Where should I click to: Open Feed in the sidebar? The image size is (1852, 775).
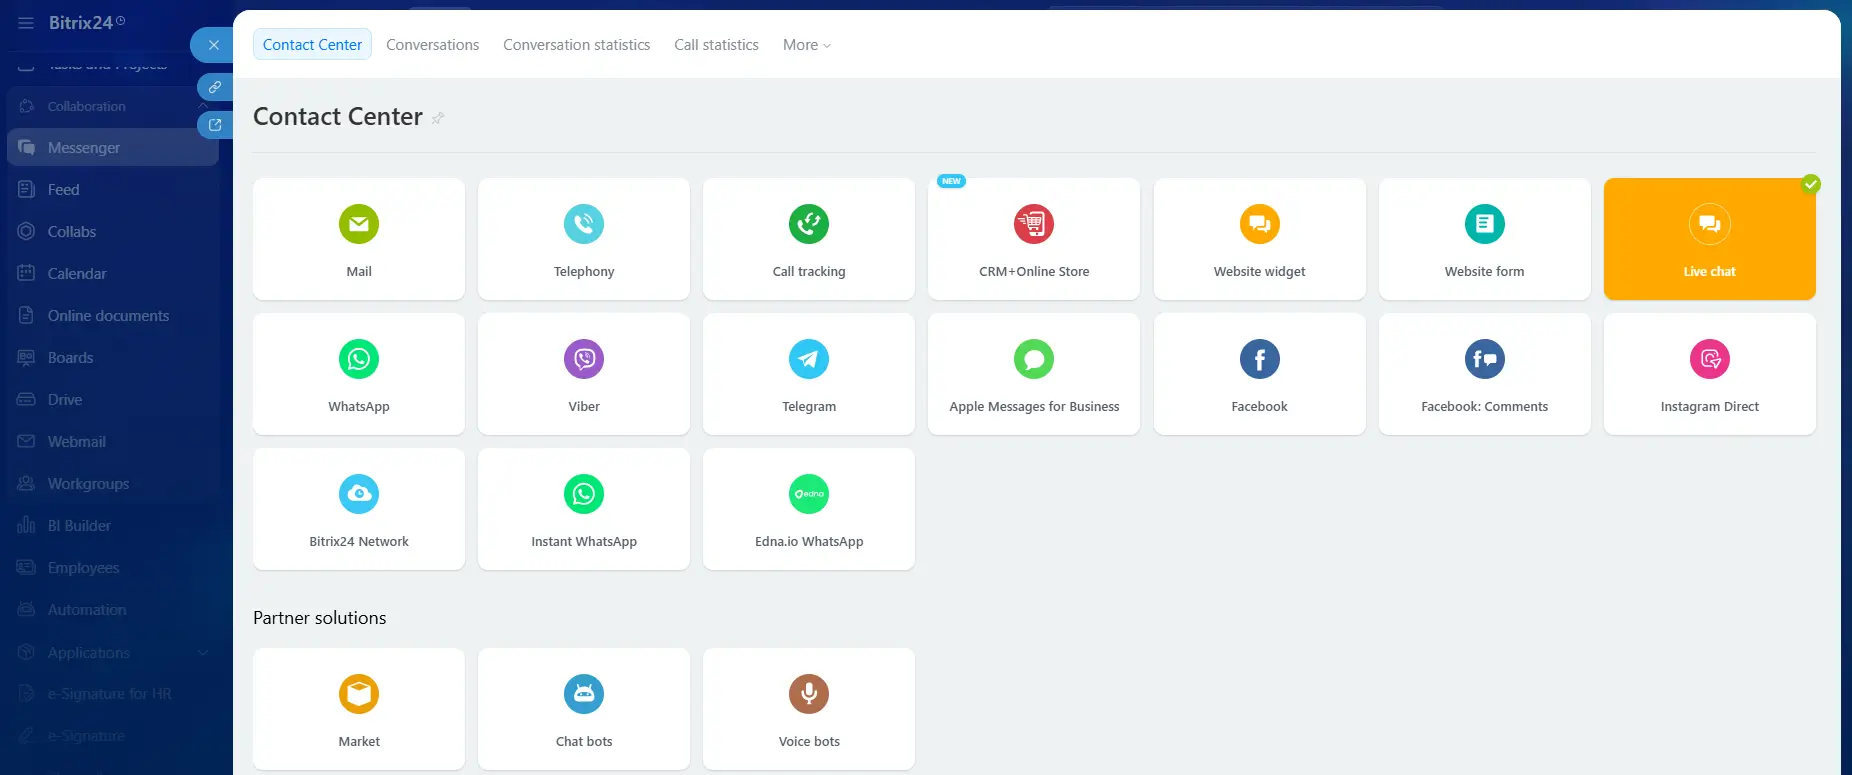112,189
